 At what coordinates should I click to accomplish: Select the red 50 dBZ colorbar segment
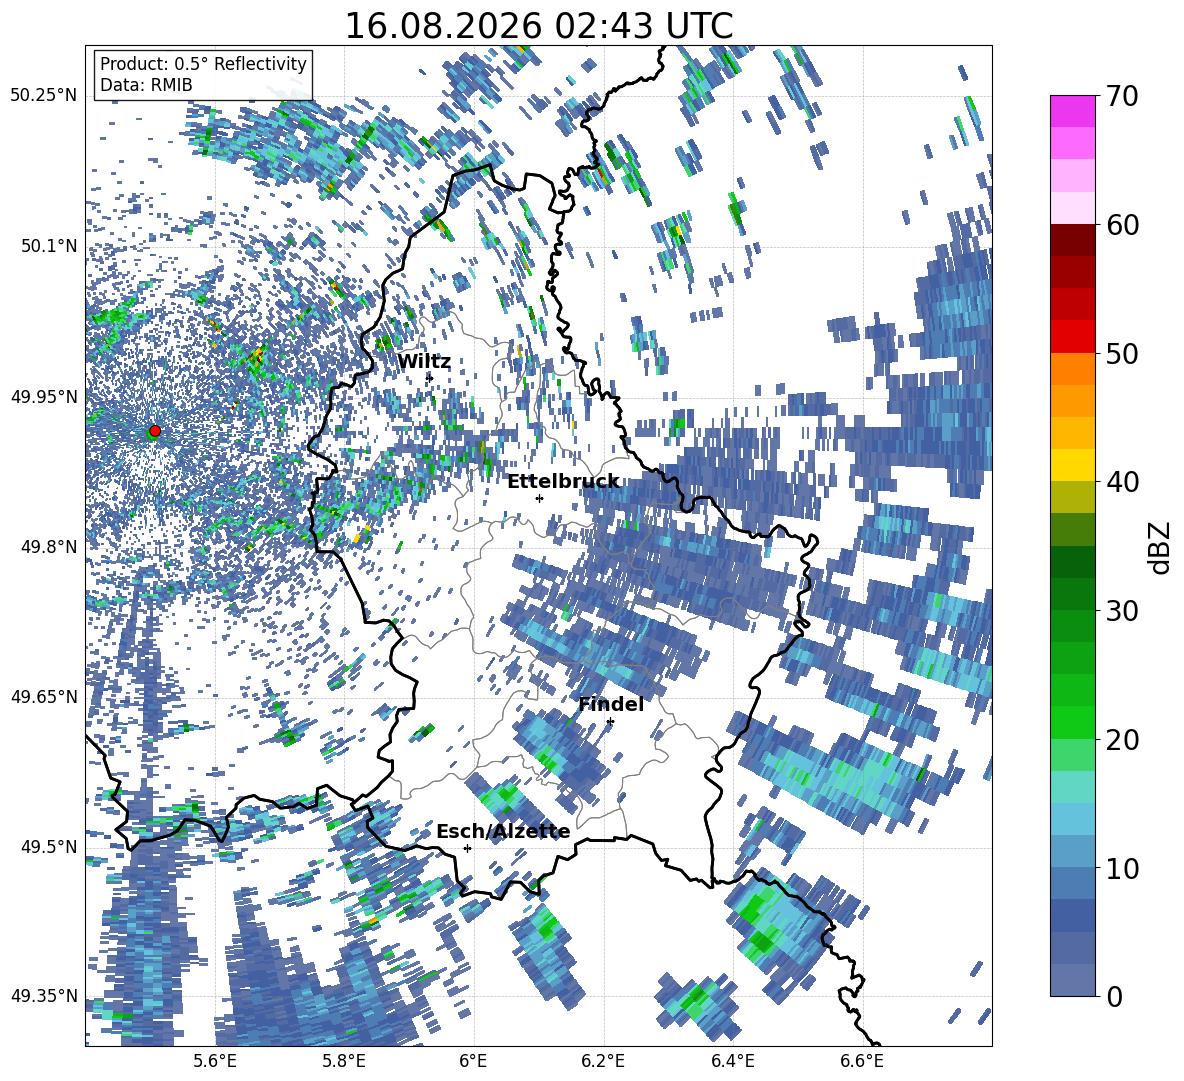click(1072, 337)
